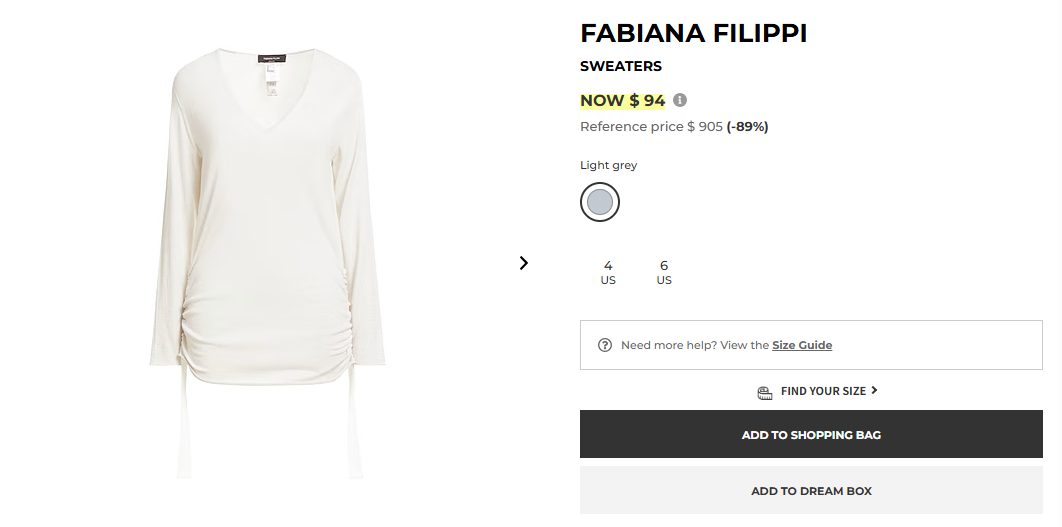Select size 4 US
The height and width of the screenshot is (527, 1062).
[608, 272]
